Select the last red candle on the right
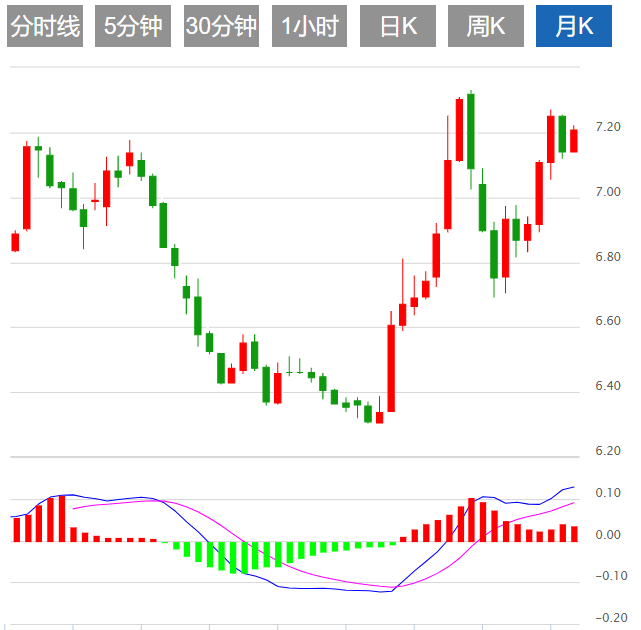The height and width of the screenshot is (630, 641). tap(574, 140)
